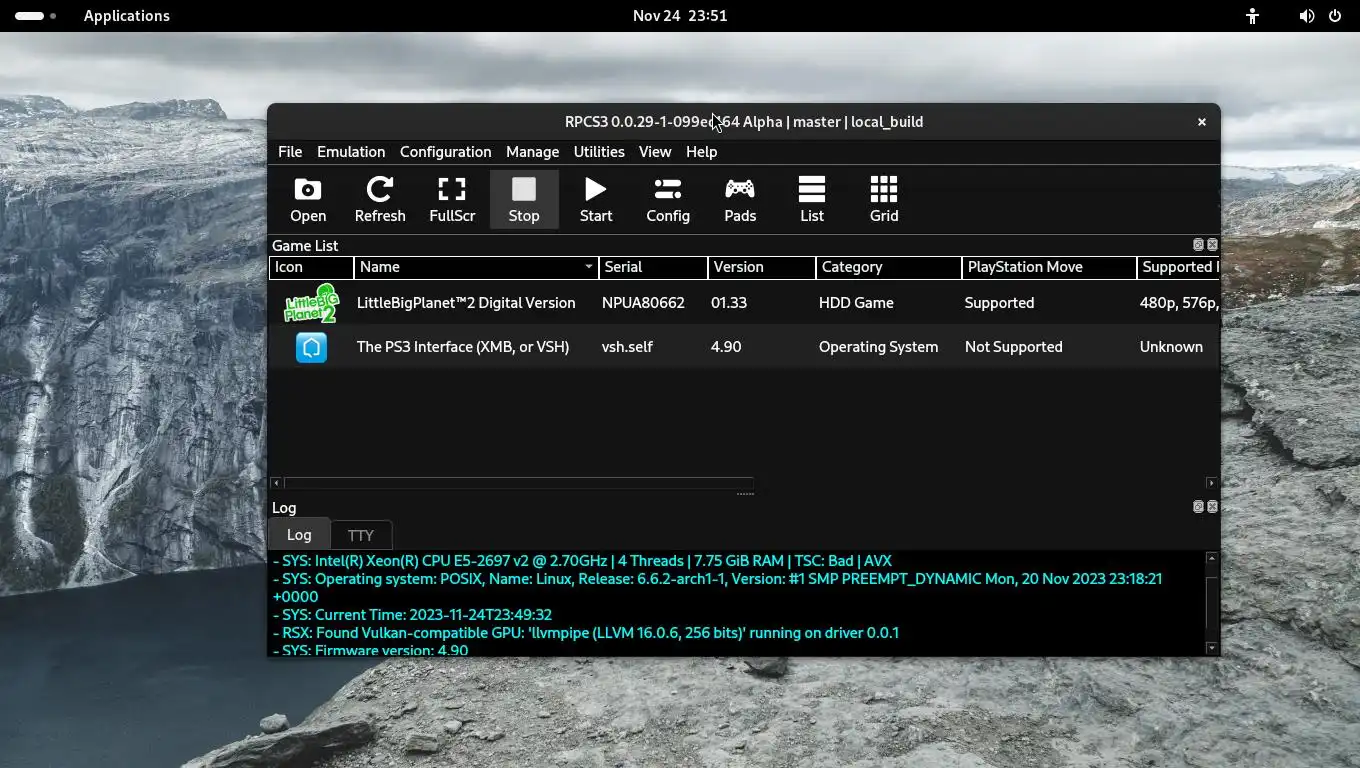Screen dimensions: 1360x768
Task: Open the File menu
Action: [290, 152]
